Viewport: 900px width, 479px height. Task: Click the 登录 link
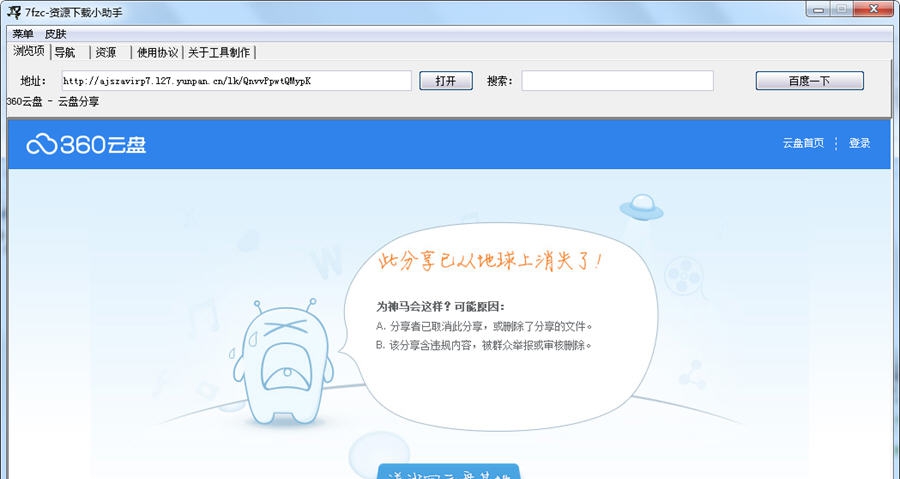click(x=859, y=143)
